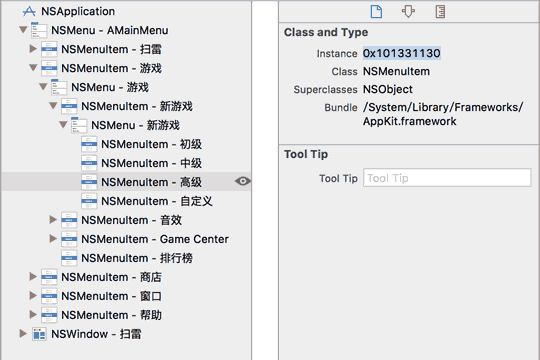Expand the NSMenuItem - 窗口 node
The height and width of the screenshot is (360, 540).
33,295
